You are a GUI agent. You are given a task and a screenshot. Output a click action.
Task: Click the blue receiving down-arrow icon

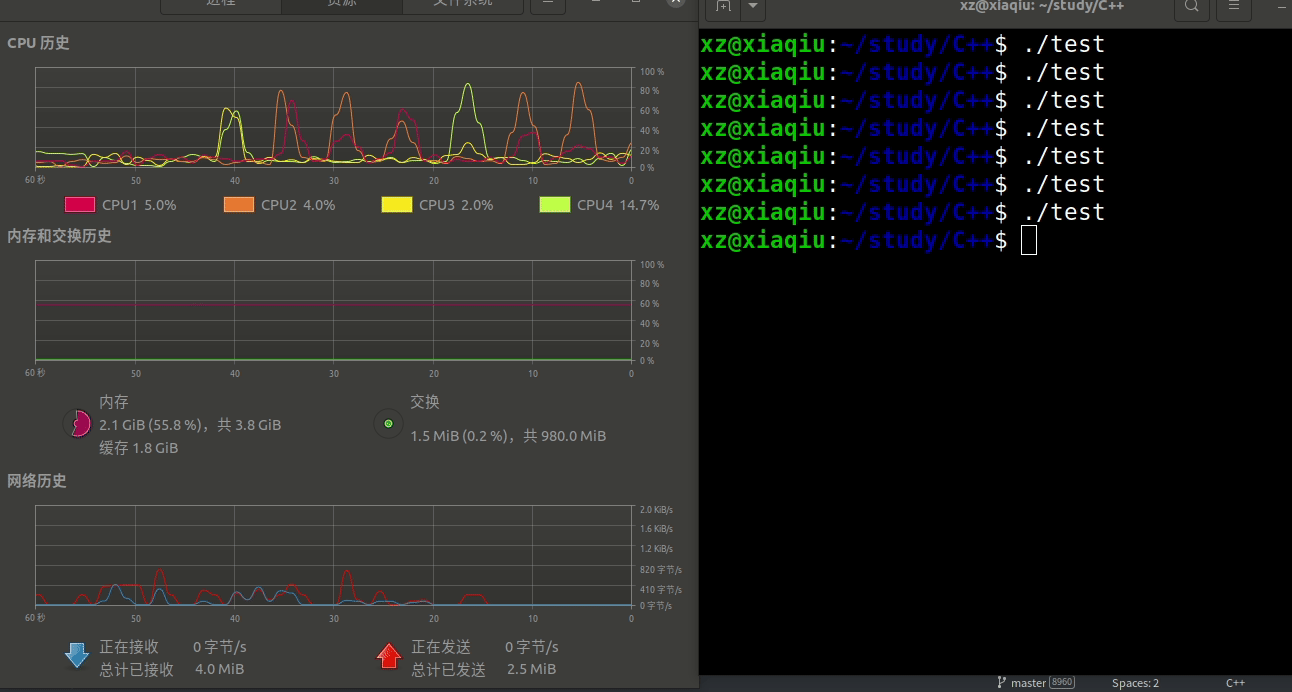pos(77,656)
